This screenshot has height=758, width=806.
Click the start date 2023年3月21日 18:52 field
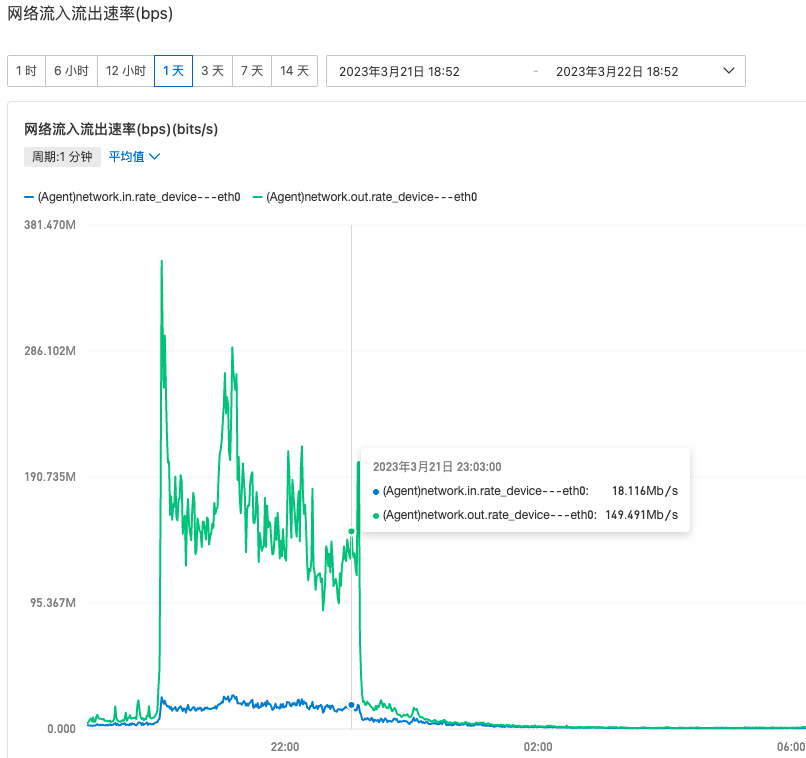tap(400, 71)
